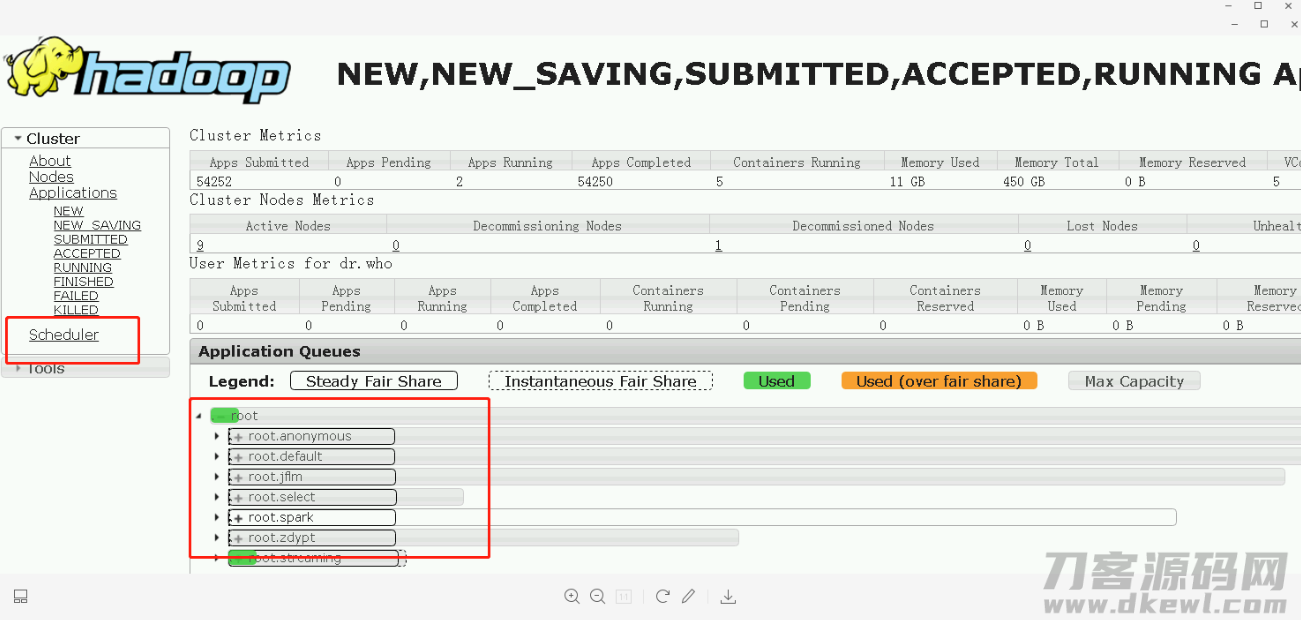Click the pencil edit icon
1301x620 pixels.
pos(688,596)
